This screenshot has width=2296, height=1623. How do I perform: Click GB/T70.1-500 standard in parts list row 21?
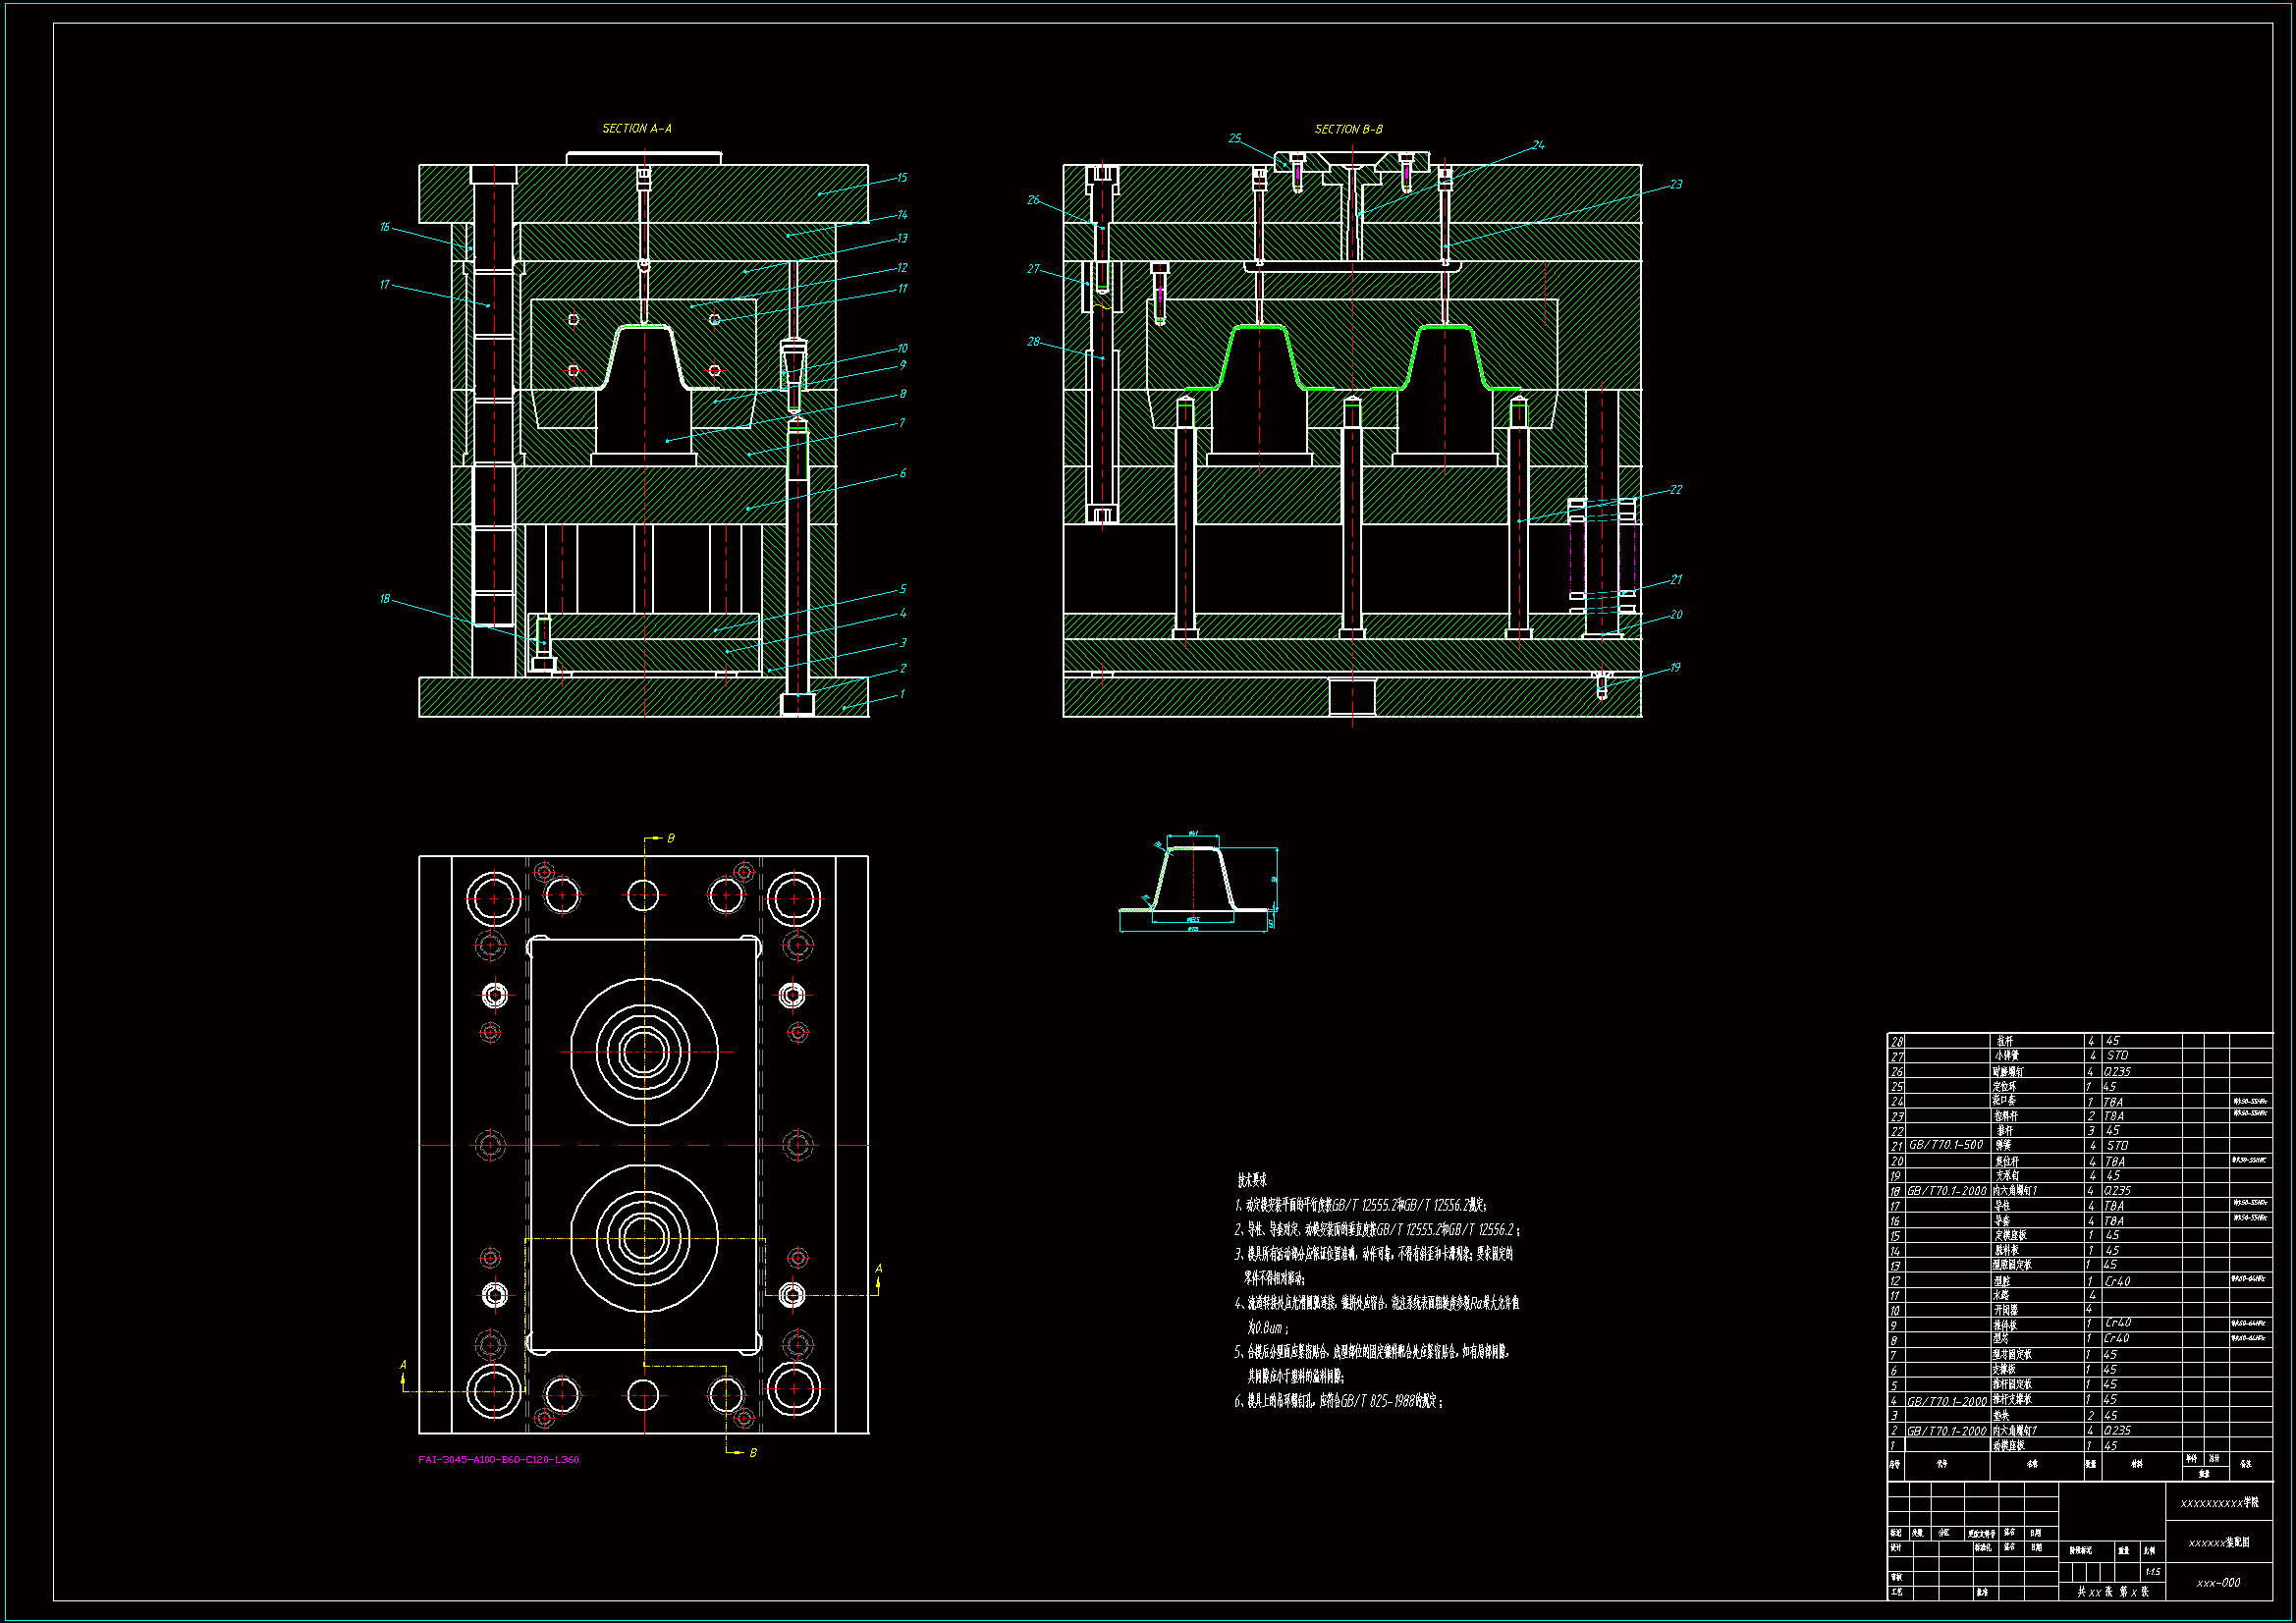click(x=1945, y=1145)
